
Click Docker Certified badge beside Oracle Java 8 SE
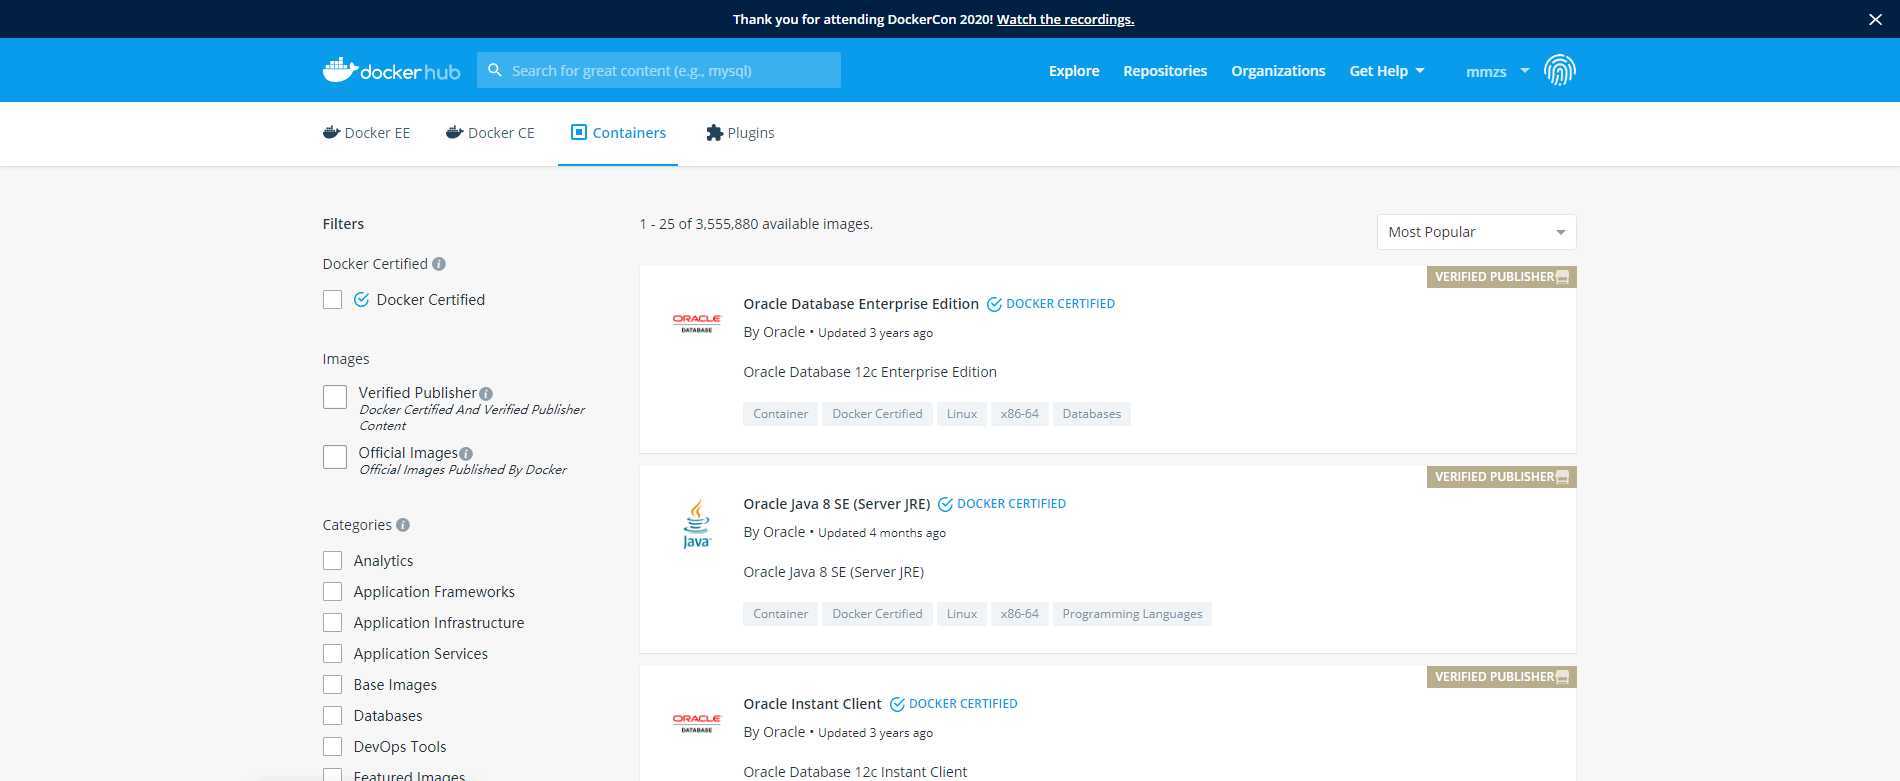click(x=1002, y=504)
